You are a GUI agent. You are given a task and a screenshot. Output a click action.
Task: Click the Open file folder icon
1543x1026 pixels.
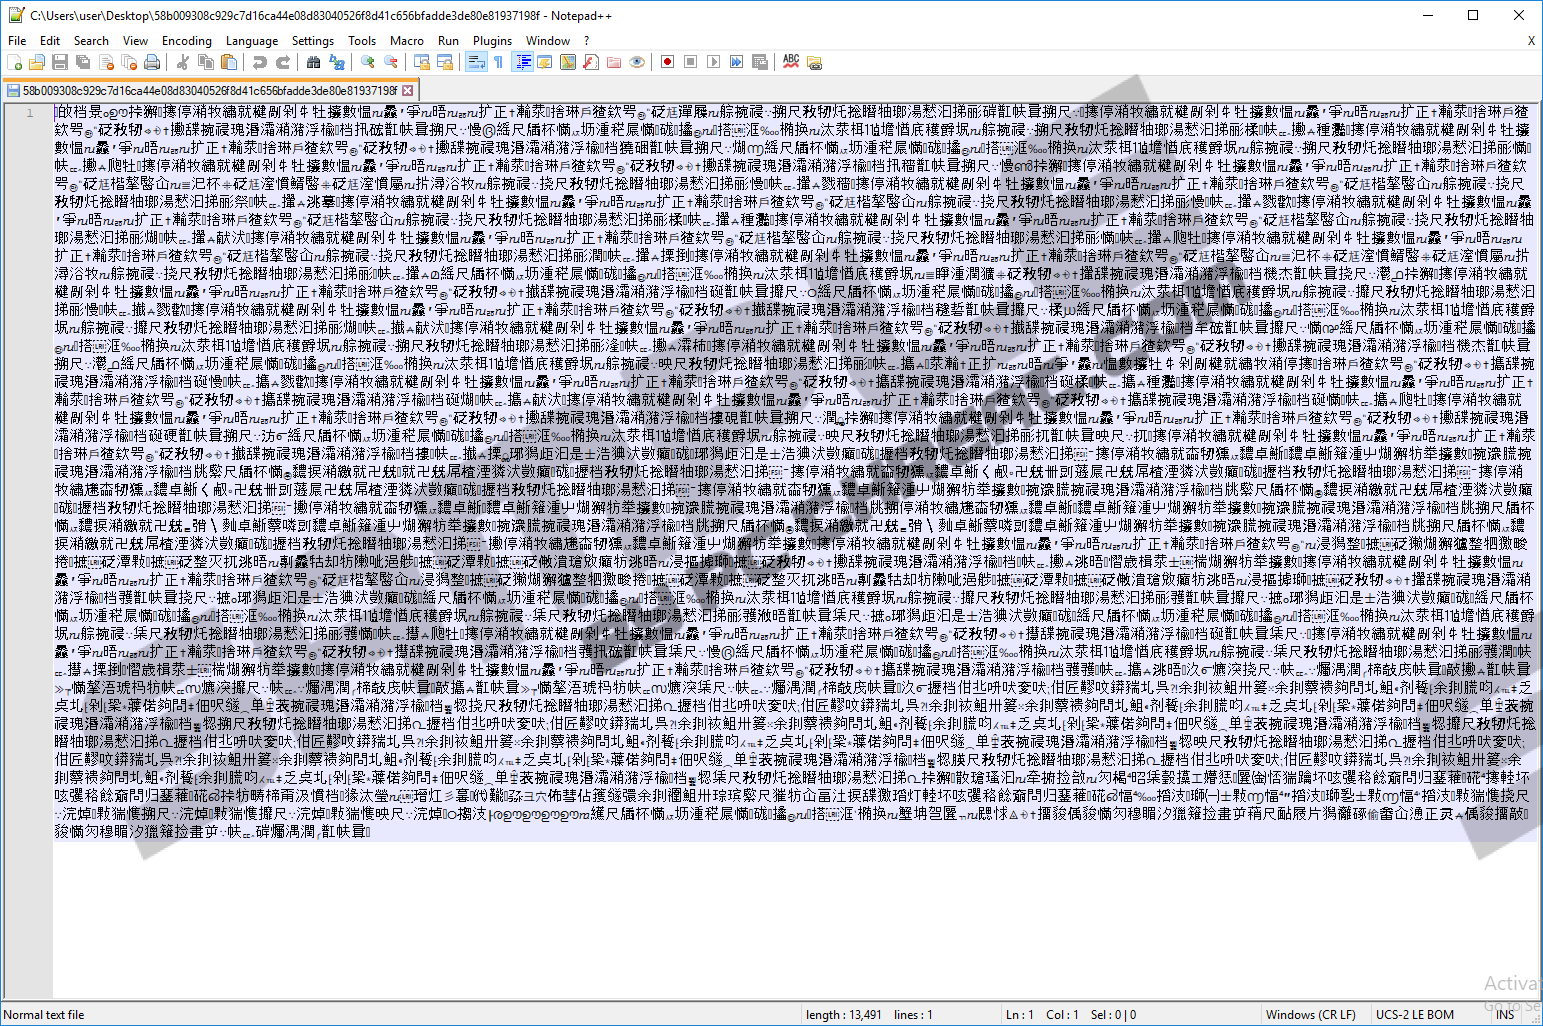point(37,62)
